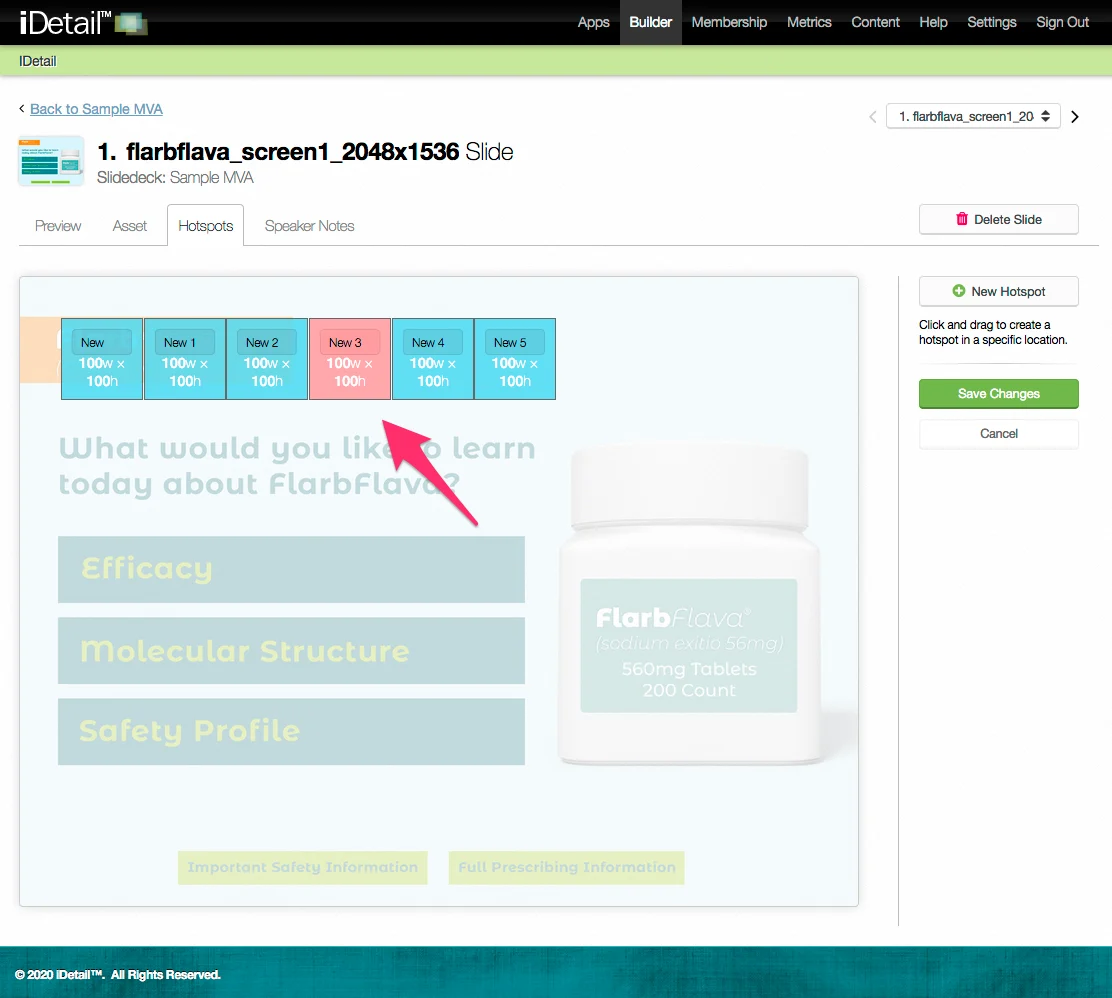Image resolution: width=1112 pixels, height=998 pixels.
Task: Click the slide thumbnail next to title
Action: point(51,161)
